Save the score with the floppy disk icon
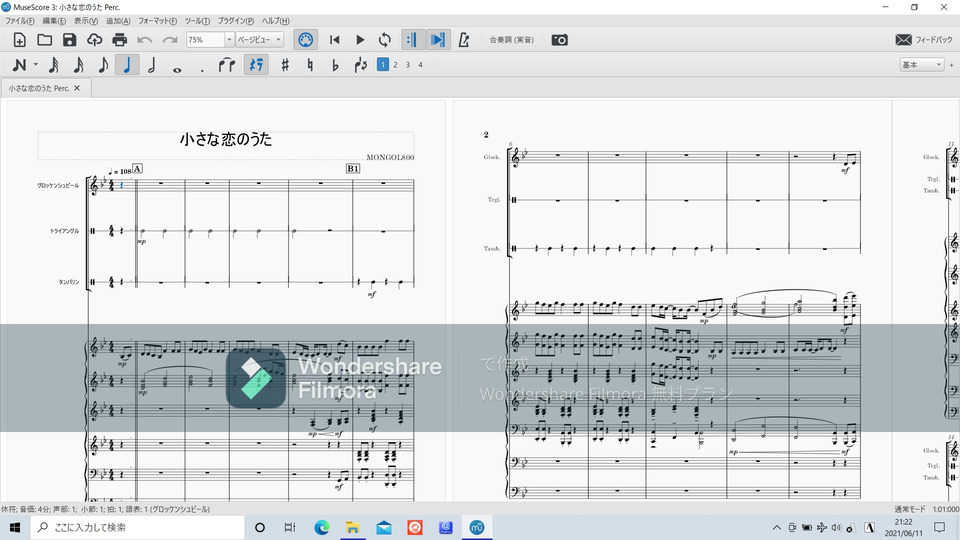 [x=69, y=40]
